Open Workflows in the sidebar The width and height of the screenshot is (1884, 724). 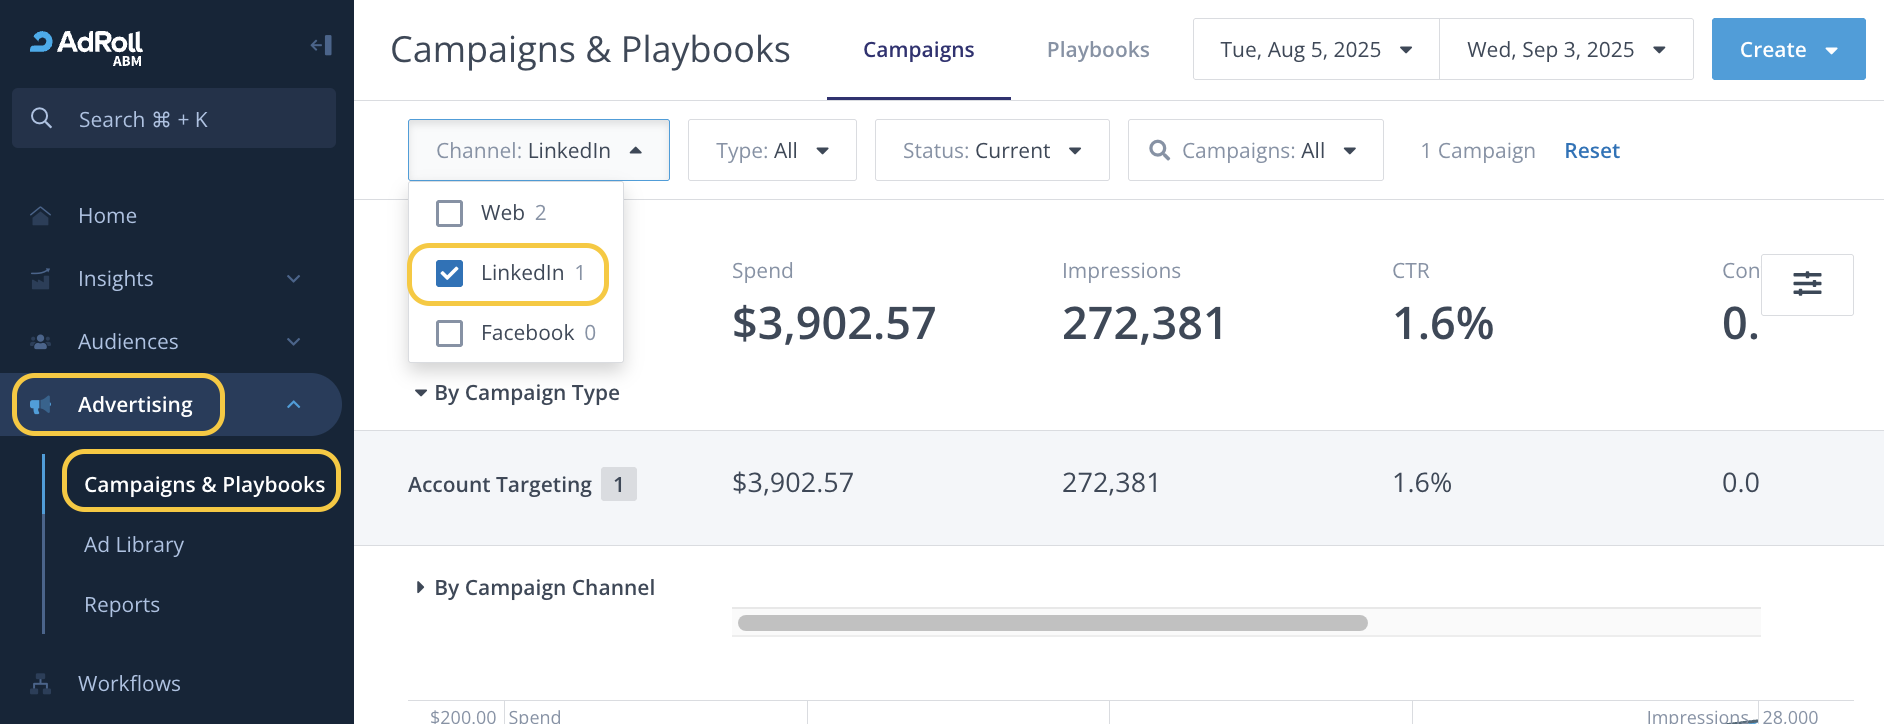coord(129,683)
